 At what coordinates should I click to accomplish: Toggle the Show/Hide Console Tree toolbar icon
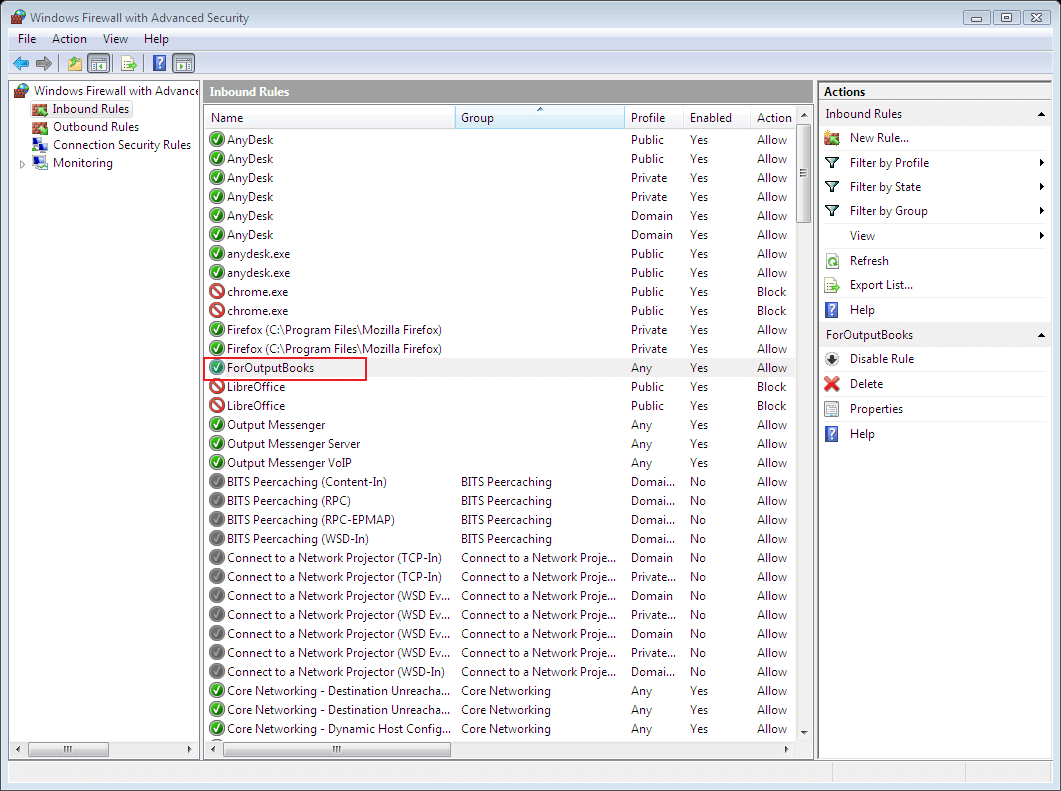pos(99,64)
